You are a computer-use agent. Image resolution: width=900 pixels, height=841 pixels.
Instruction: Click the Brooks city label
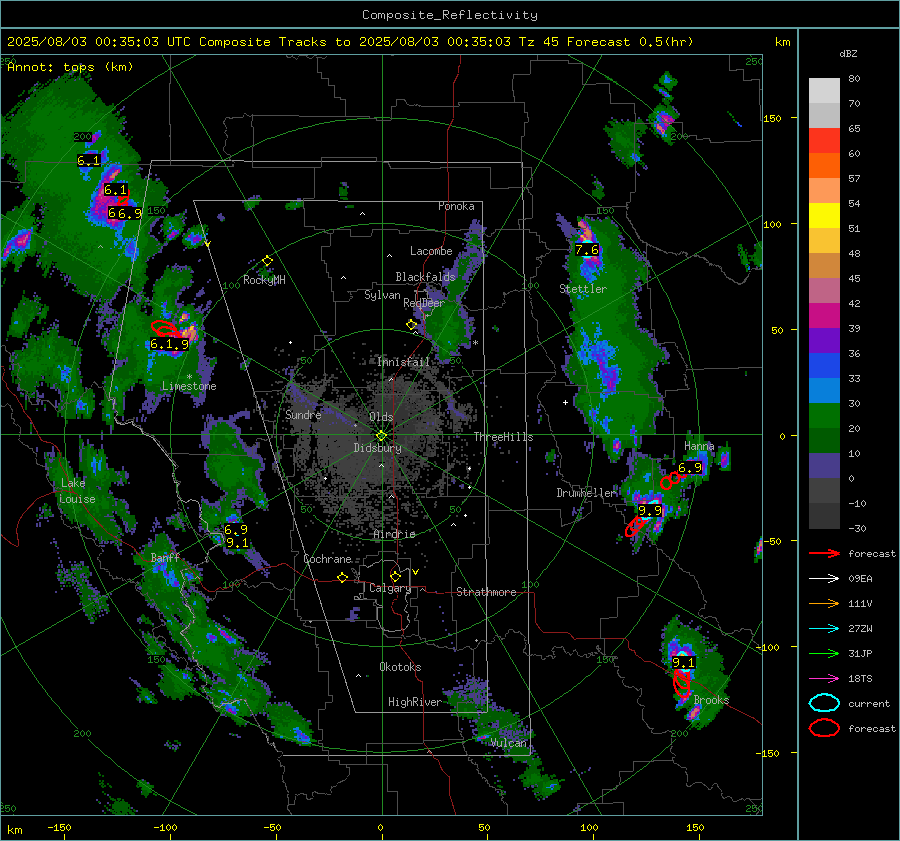click(711, 700)
